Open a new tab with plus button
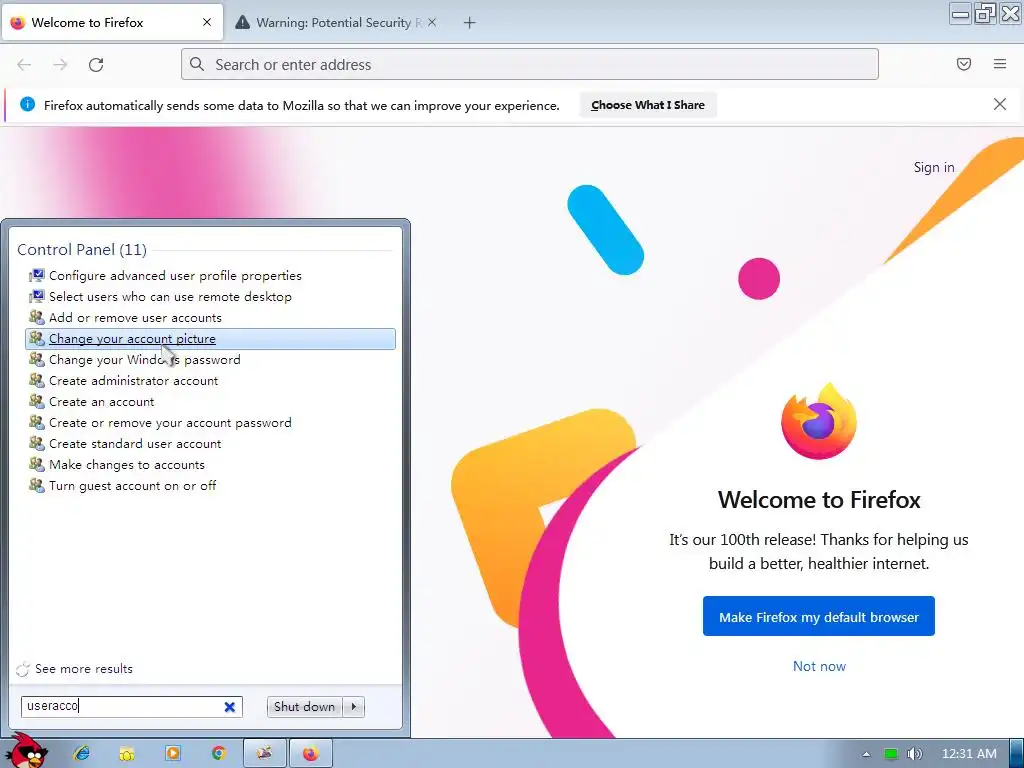 tap(470, 23)
